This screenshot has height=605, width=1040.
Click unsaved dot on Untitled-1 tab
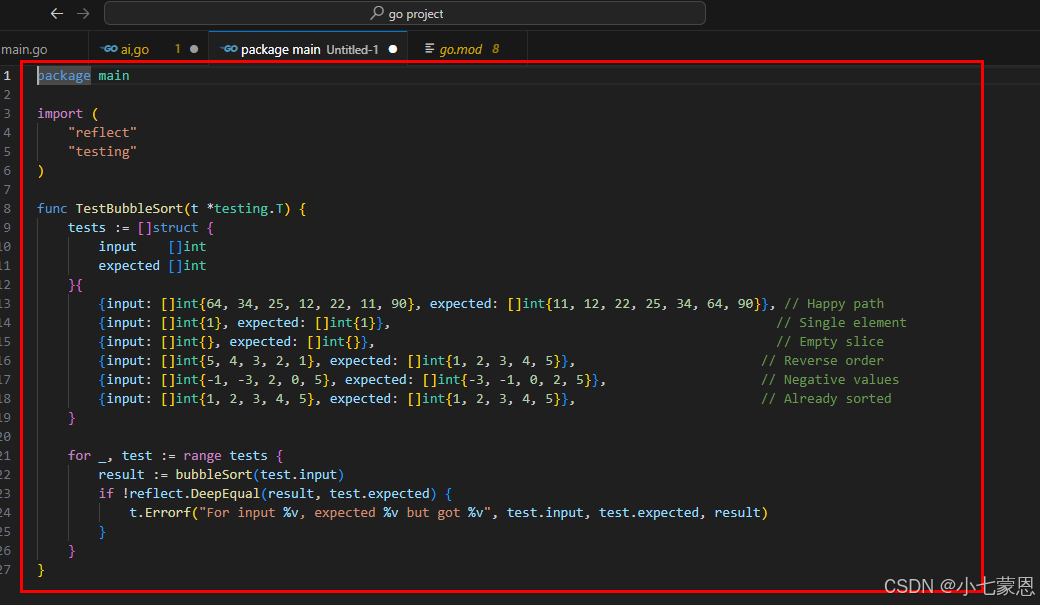[x=393, y=49]
